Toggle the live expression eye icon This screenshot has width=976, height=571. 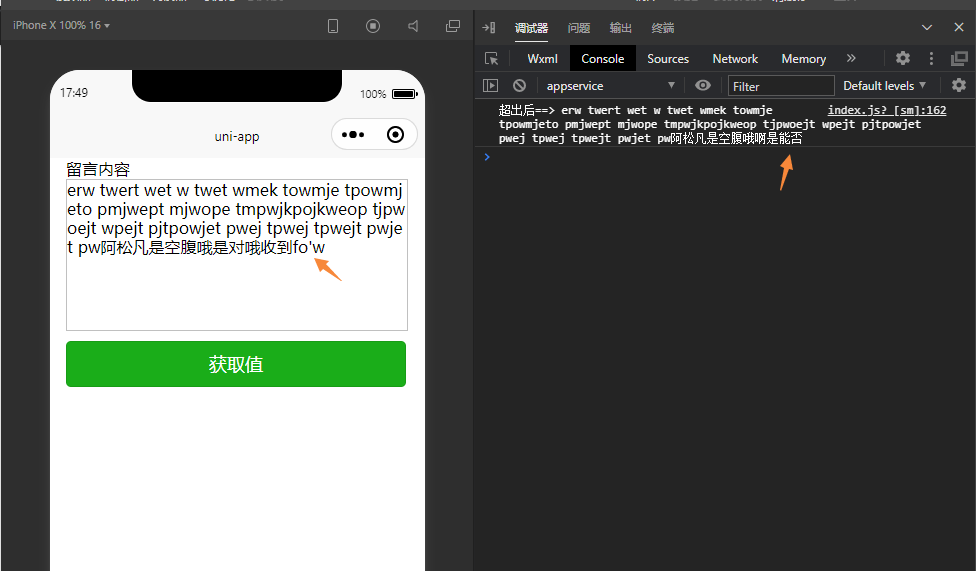point(703,85)
